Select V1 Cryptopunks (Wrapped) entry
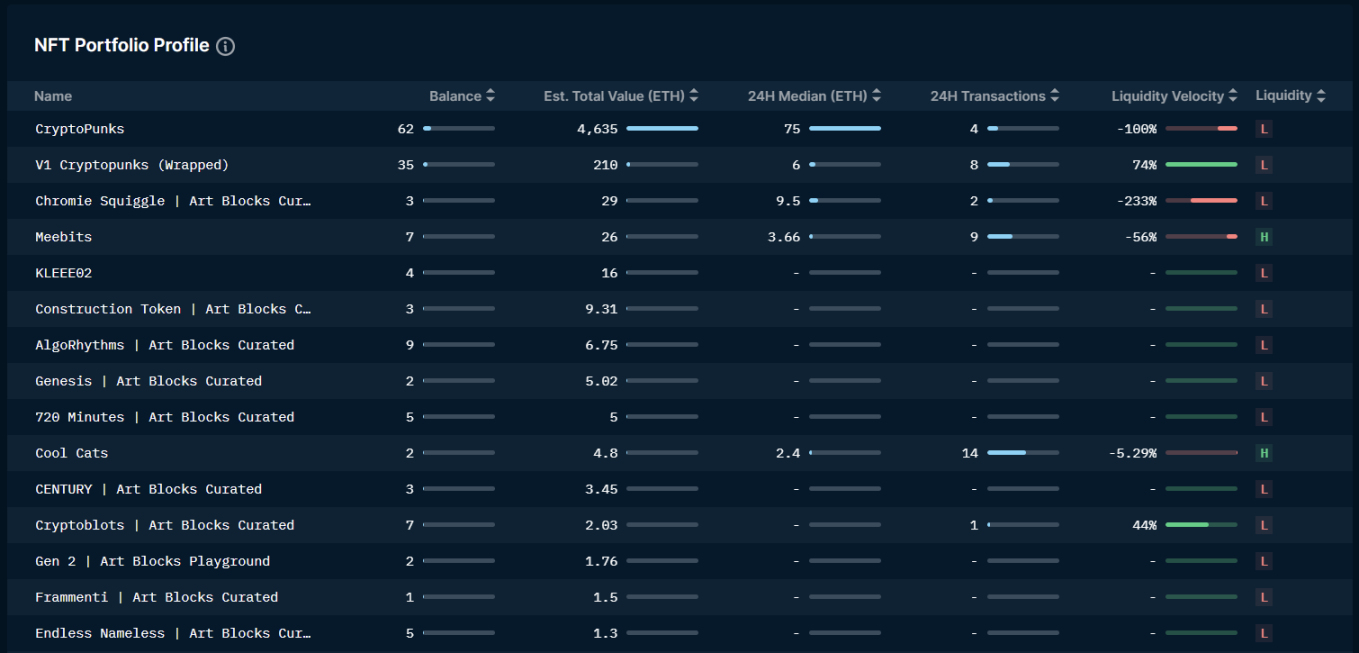Image resolution: width=1359 pixels, height=653 pixels. point(132,165)
